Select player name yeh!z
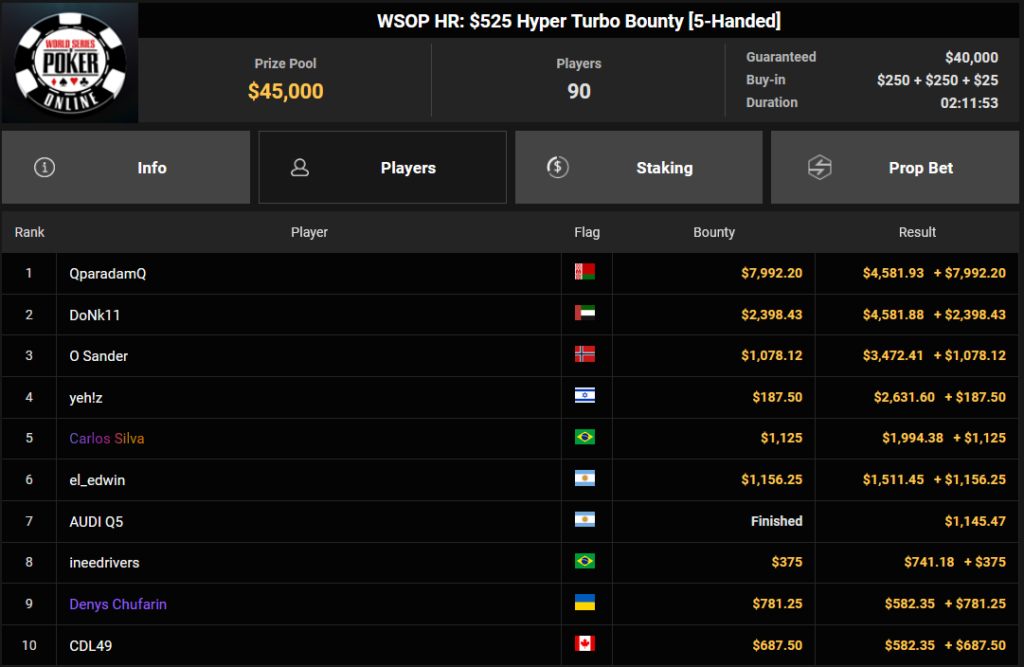The width and height of the screenshot is (1024, 667). point(86,398)
